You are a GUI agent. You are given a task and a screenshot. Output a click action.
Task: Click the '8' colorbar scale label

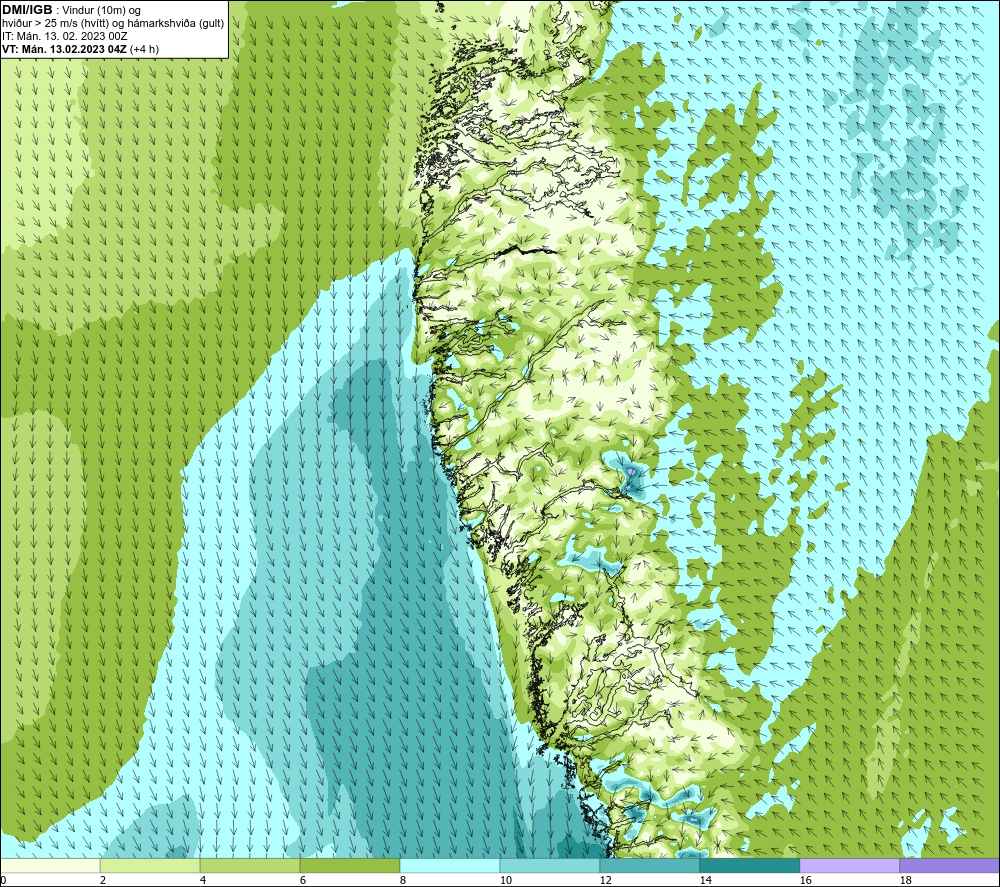pos(402,880)
